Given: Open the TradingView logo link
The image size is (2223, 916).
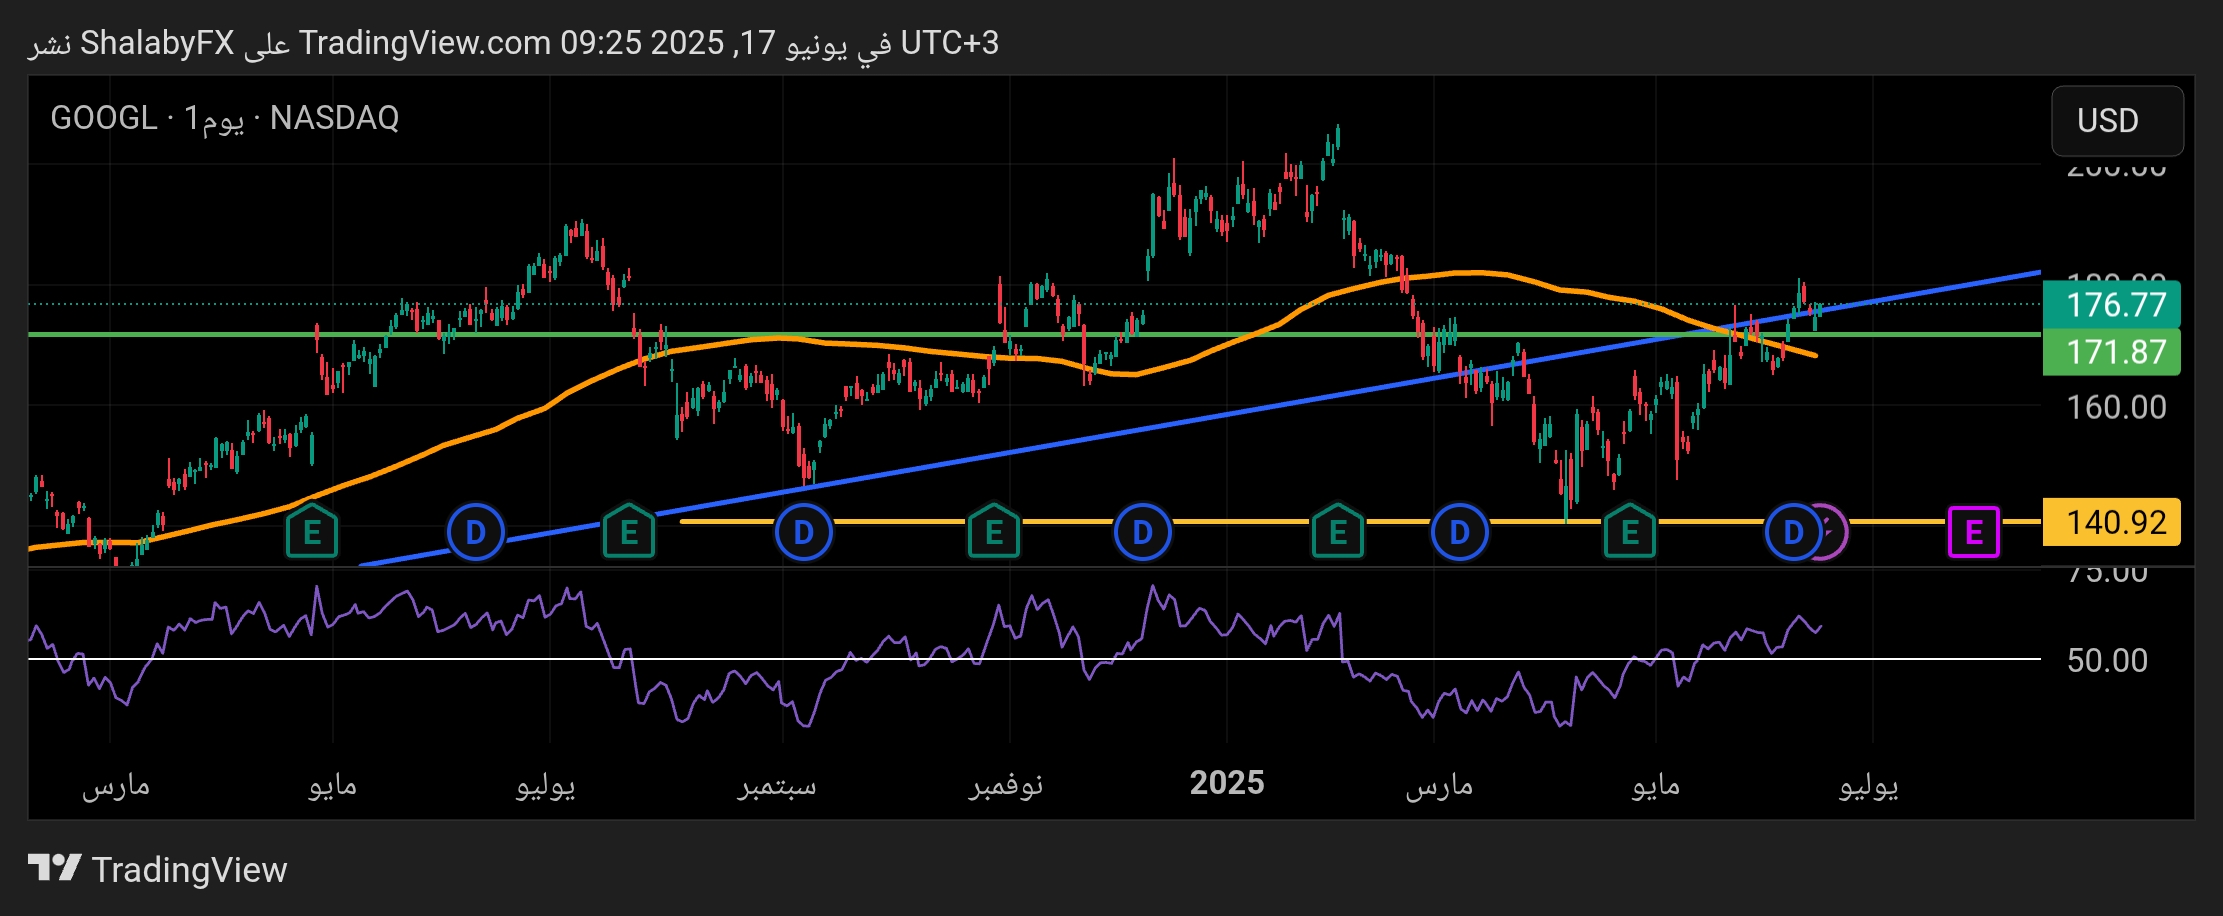Looking at the screenshot, I should tap(158, 869).
